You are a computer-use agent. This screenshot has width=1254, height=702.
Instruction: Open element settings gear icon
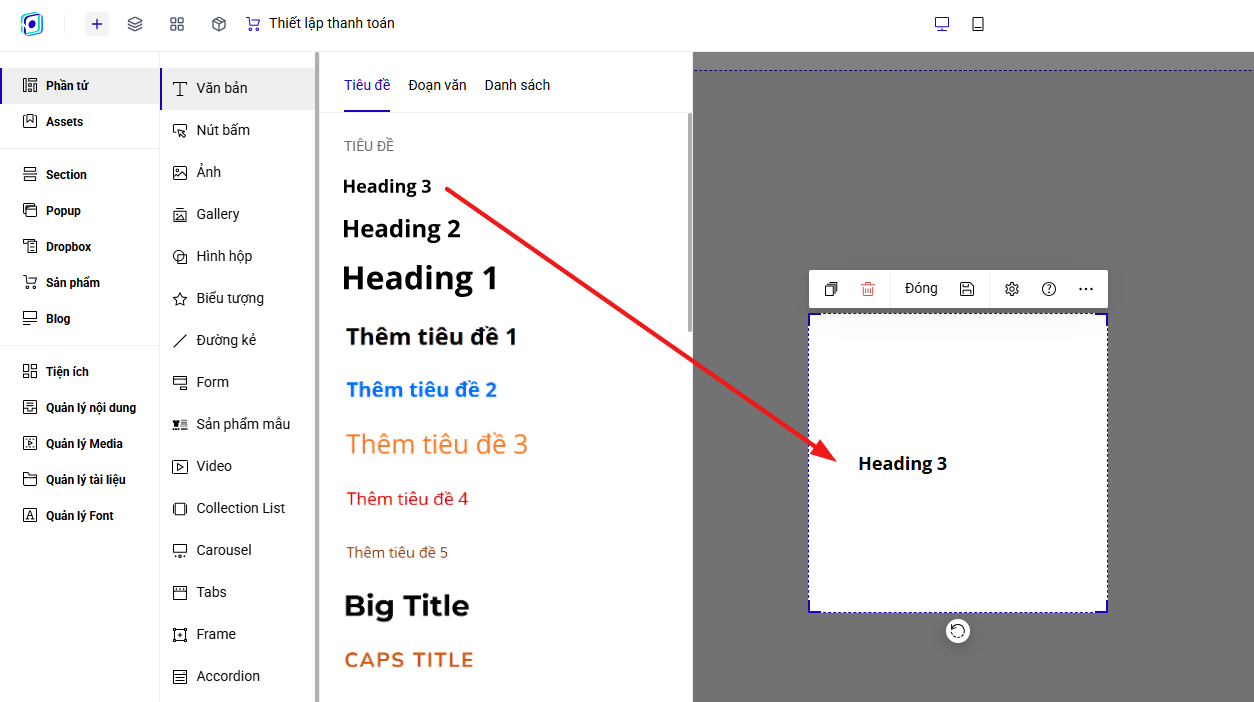point(1011,289)
